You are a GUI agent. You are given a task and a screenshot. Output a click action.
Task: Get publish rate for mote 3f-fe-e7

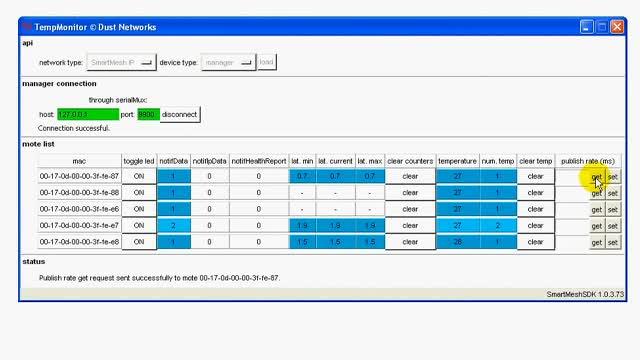click(x=596, y=226)
